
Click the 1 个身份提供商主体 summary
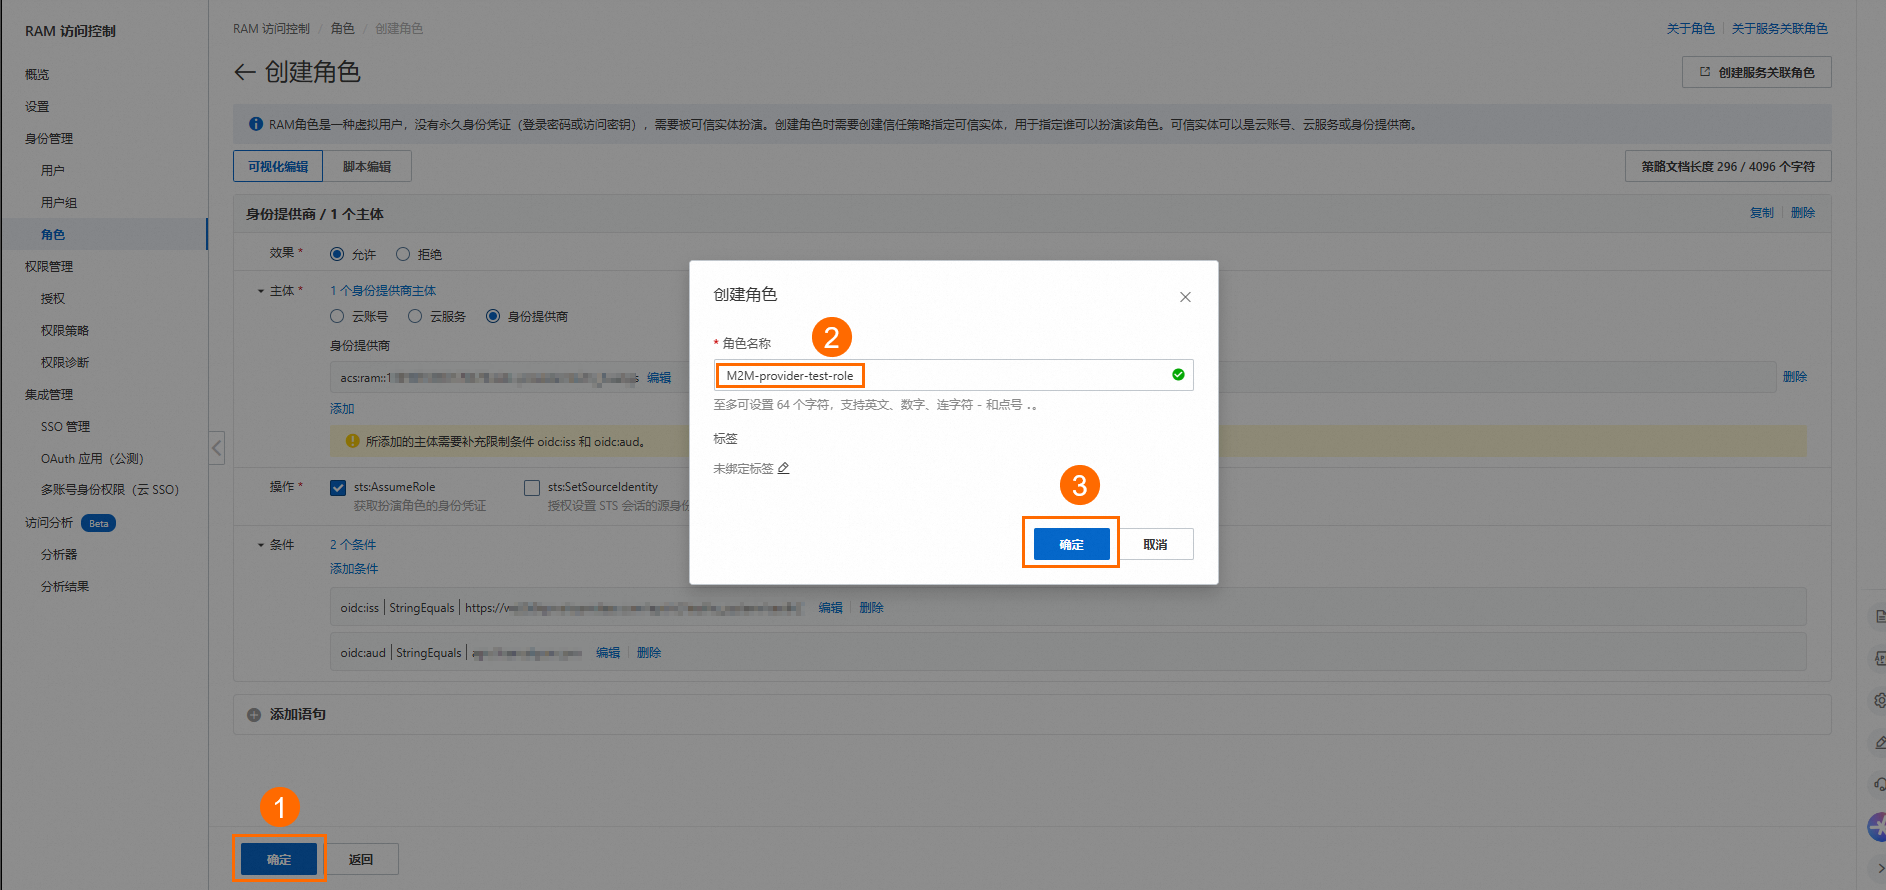click(383, 291)
